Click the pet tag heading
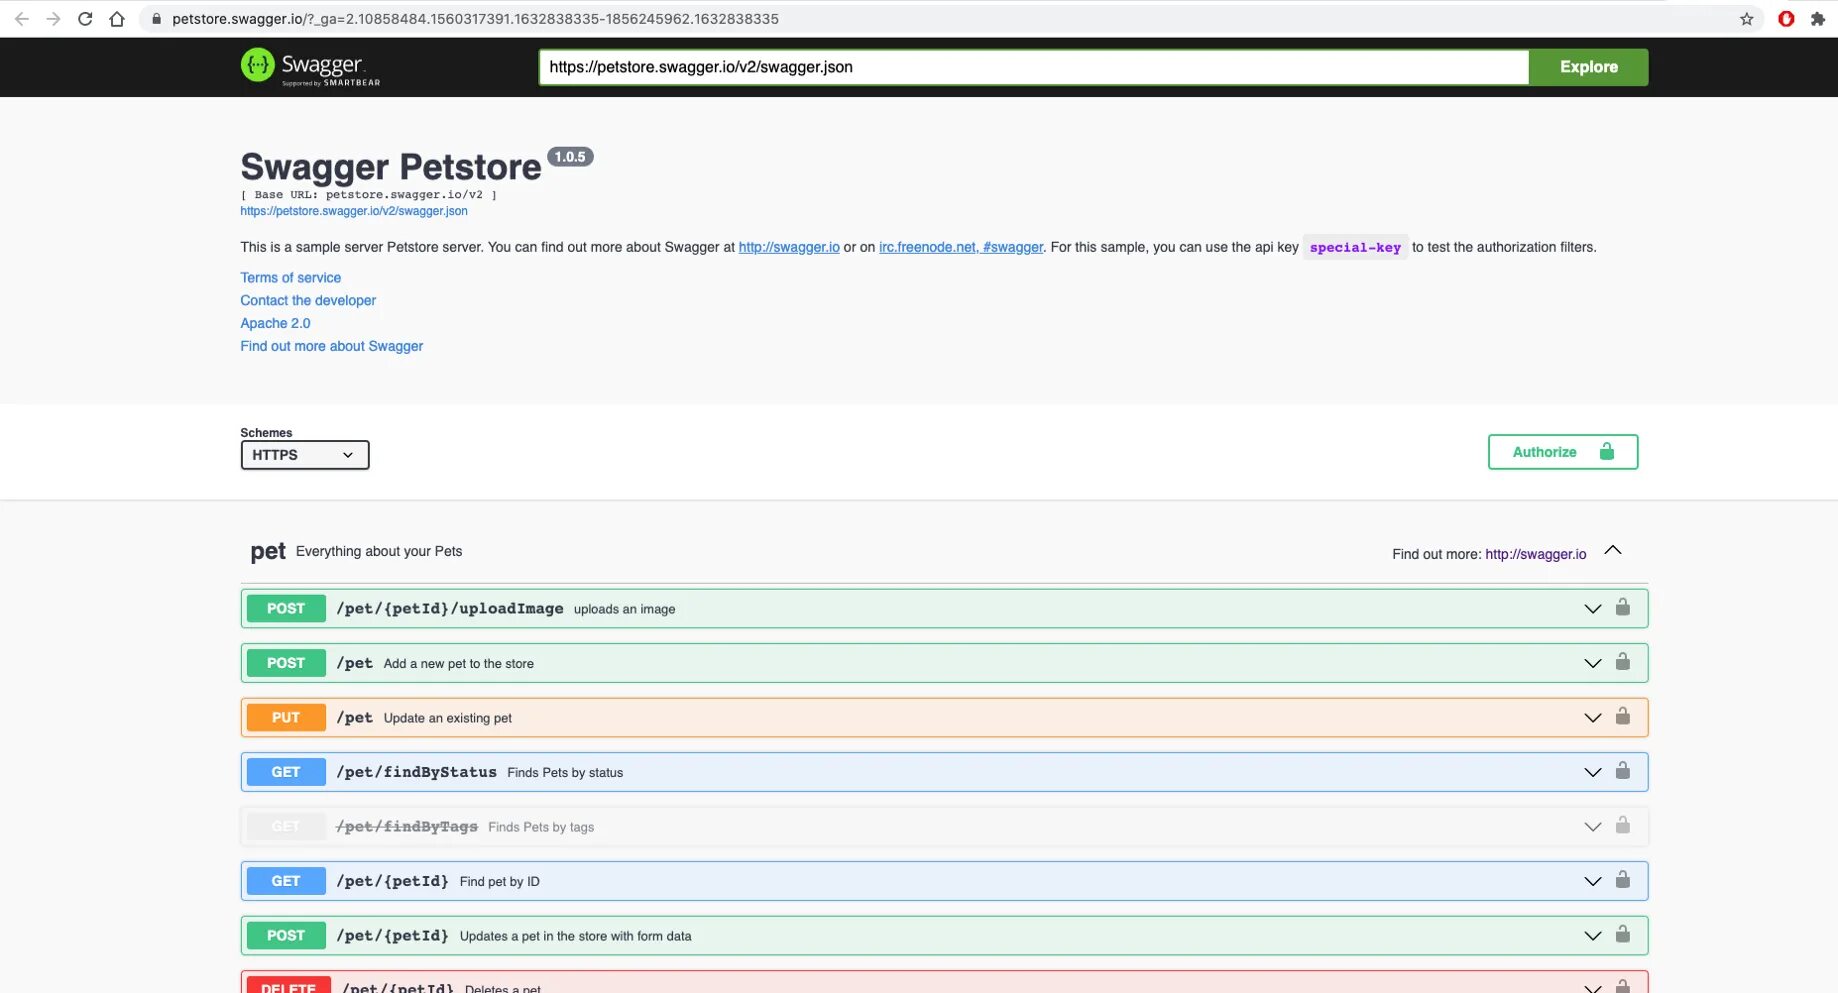1838x993 pixels. [268, 552]
